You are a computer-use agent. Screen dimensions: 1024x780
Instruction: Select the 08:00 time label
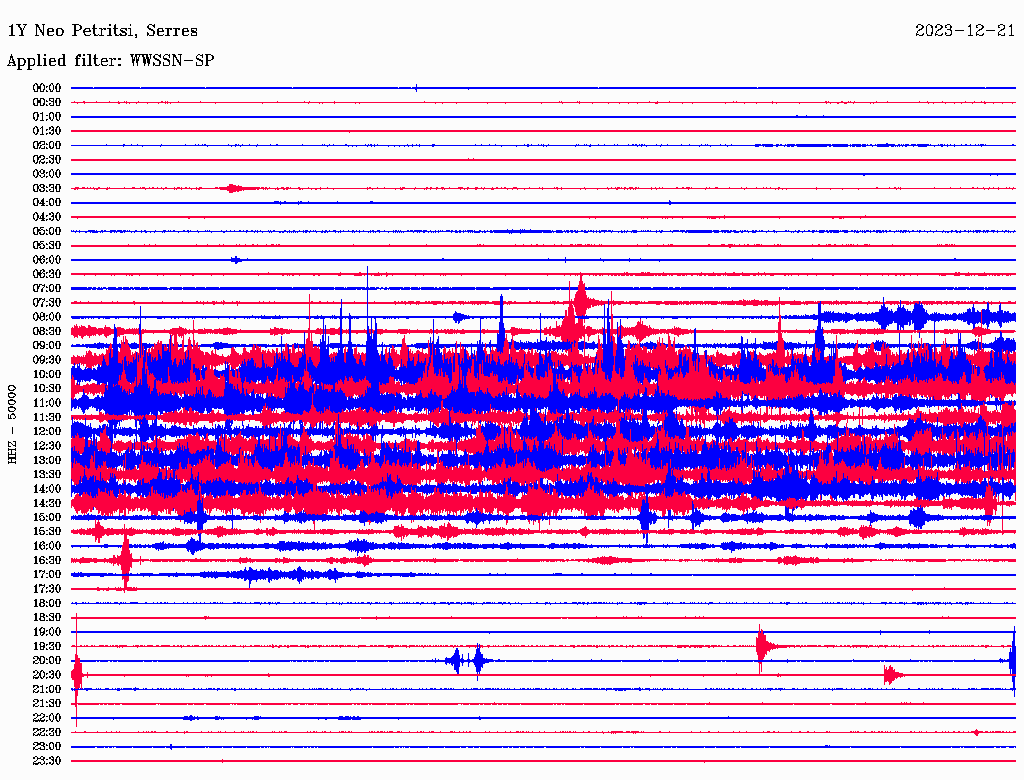[47, 317]
